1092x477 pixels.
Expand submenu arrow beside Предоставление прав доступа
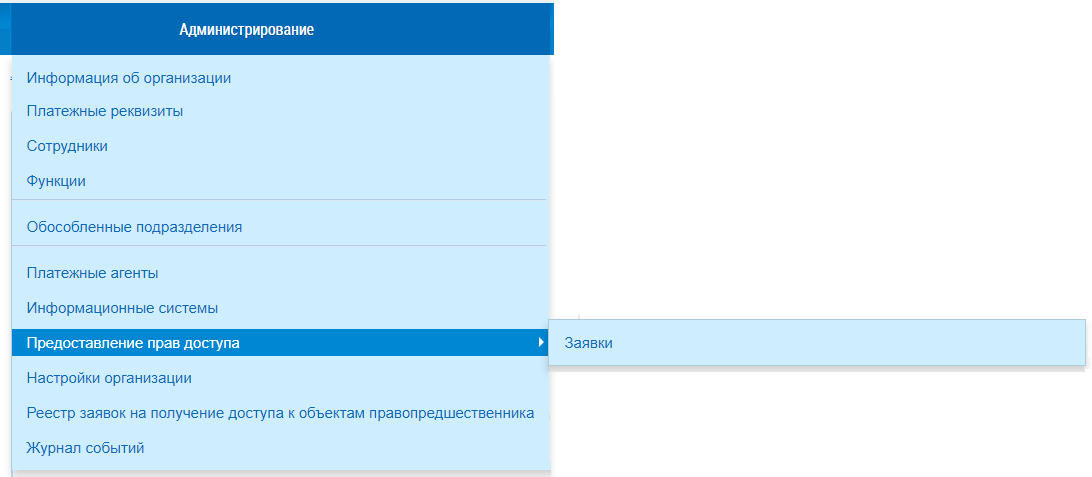pos(541,343)
